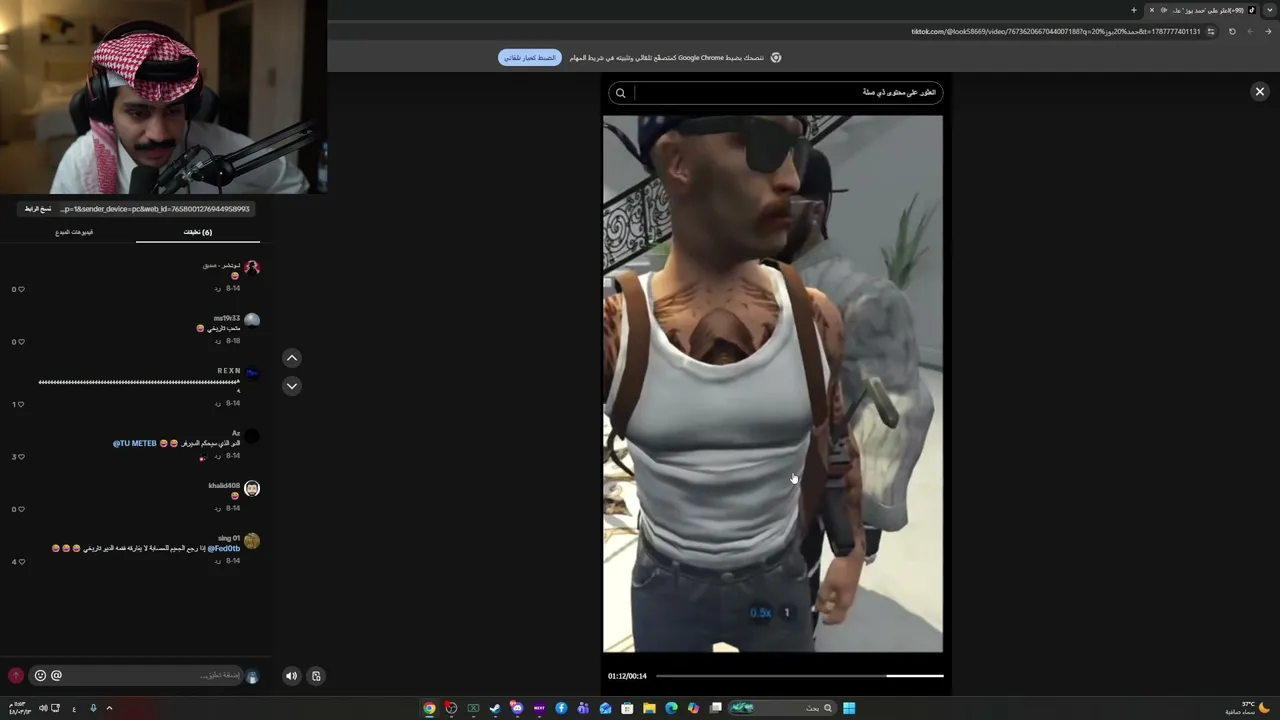Click reply under the sing 01 comment
Screen dimensions: 1280x720
[x=217, y=561]
